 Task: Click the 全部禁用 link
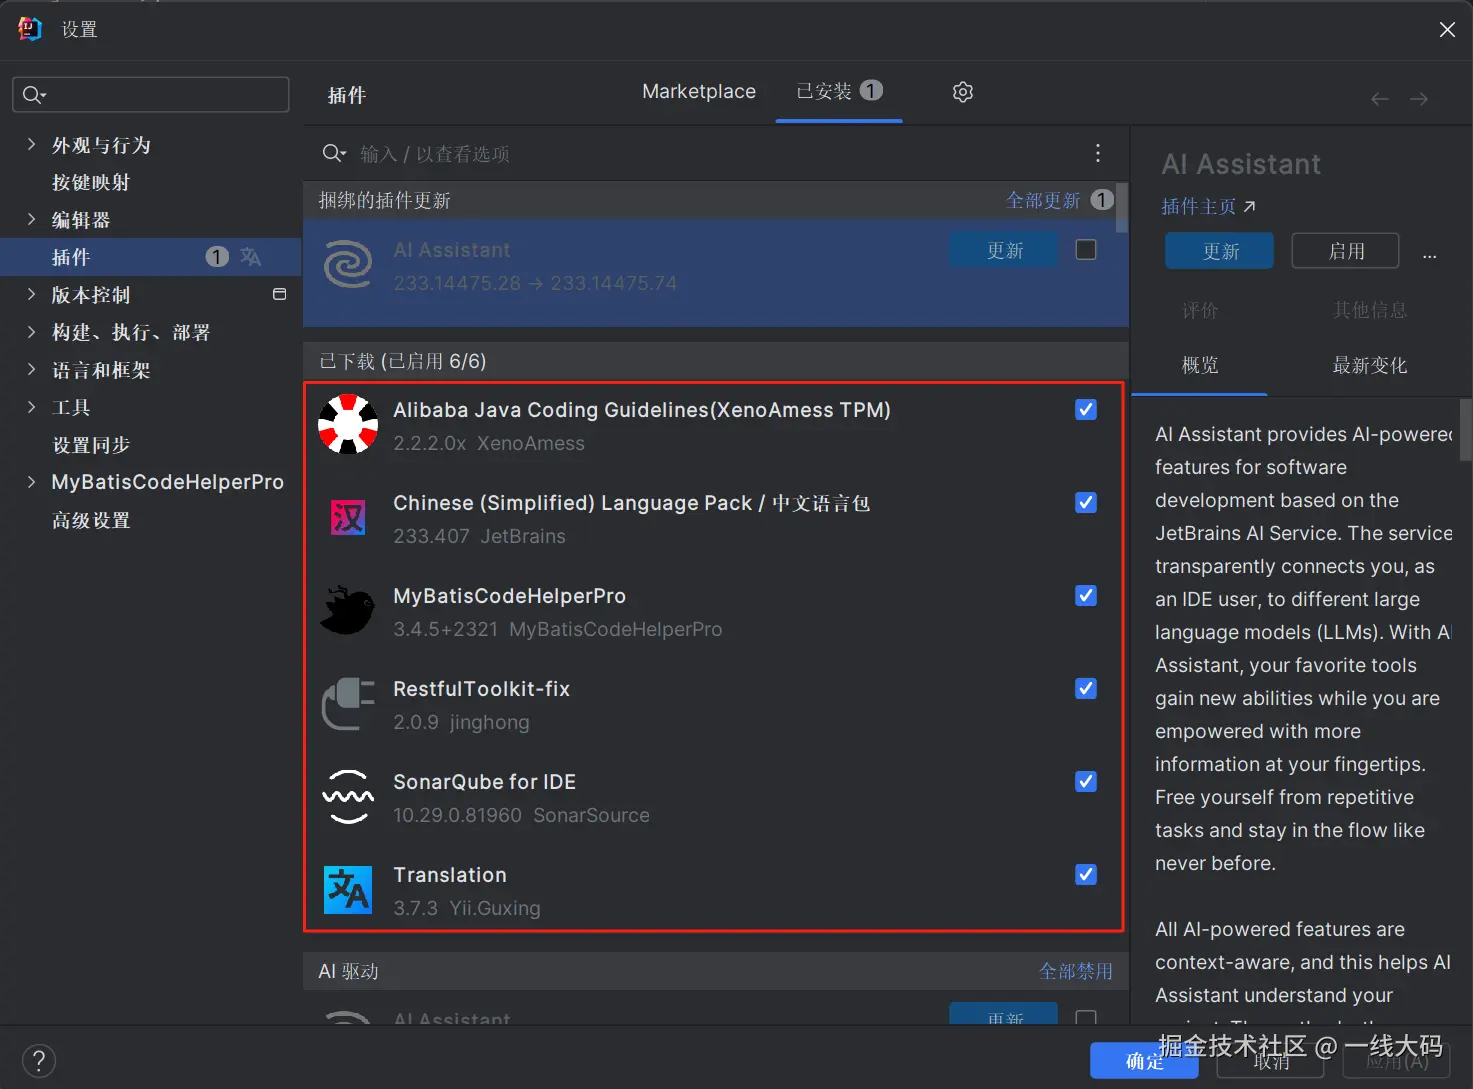tap(1076, 971)
